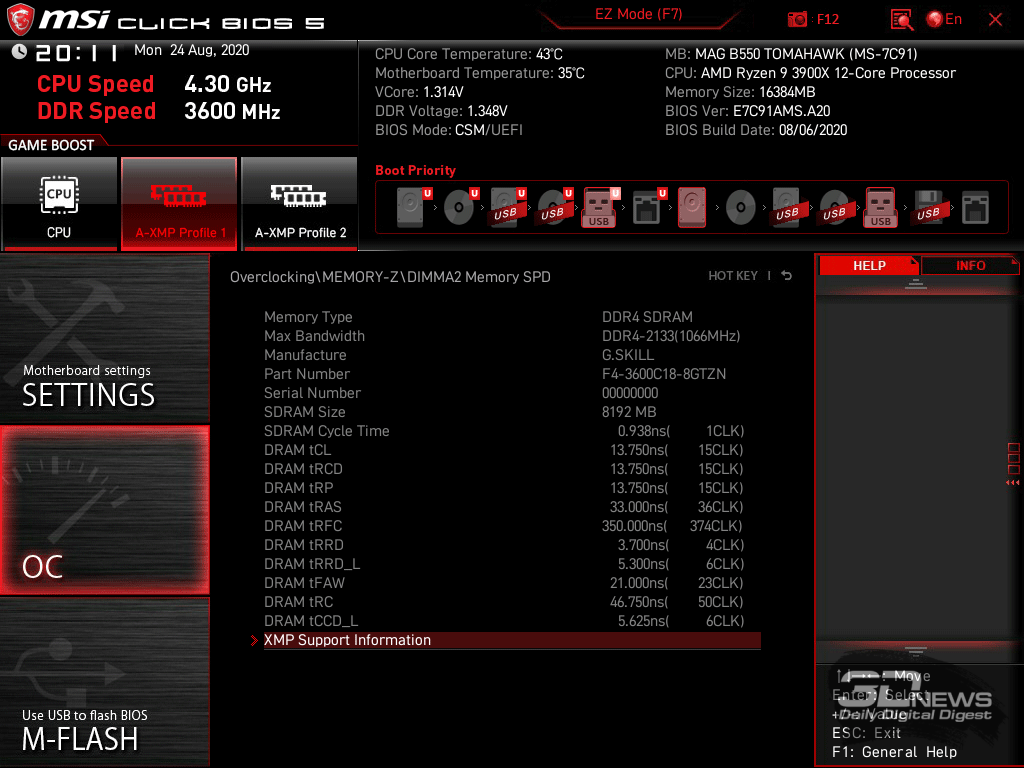Disable A-XMP Profile 1
This screenshot has height=768, width=1024.
tap(179, 203)
